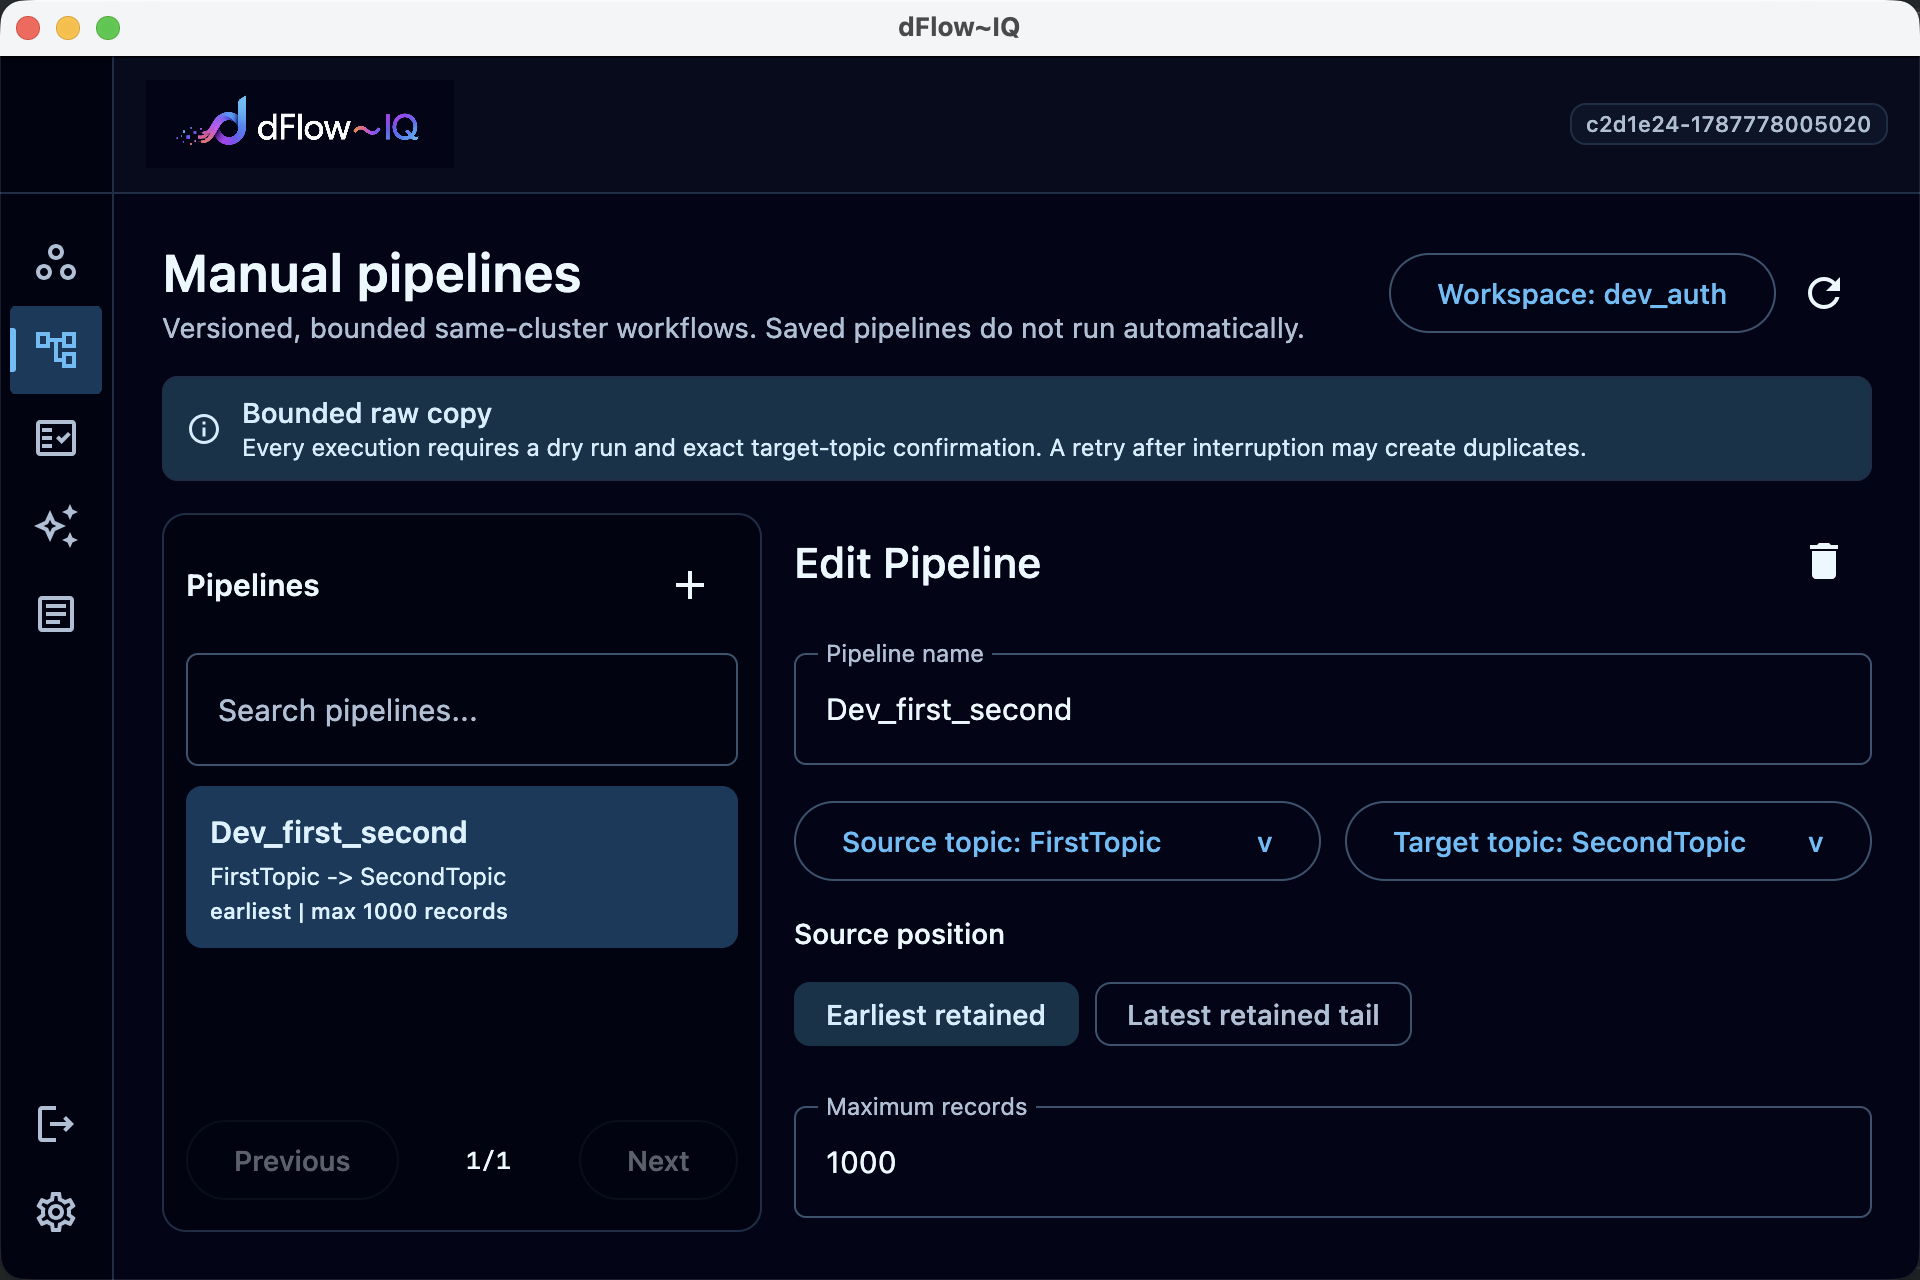Select the Dev_first_second pipeline card
1920x1280 pixels.
(x=462, y=867)
